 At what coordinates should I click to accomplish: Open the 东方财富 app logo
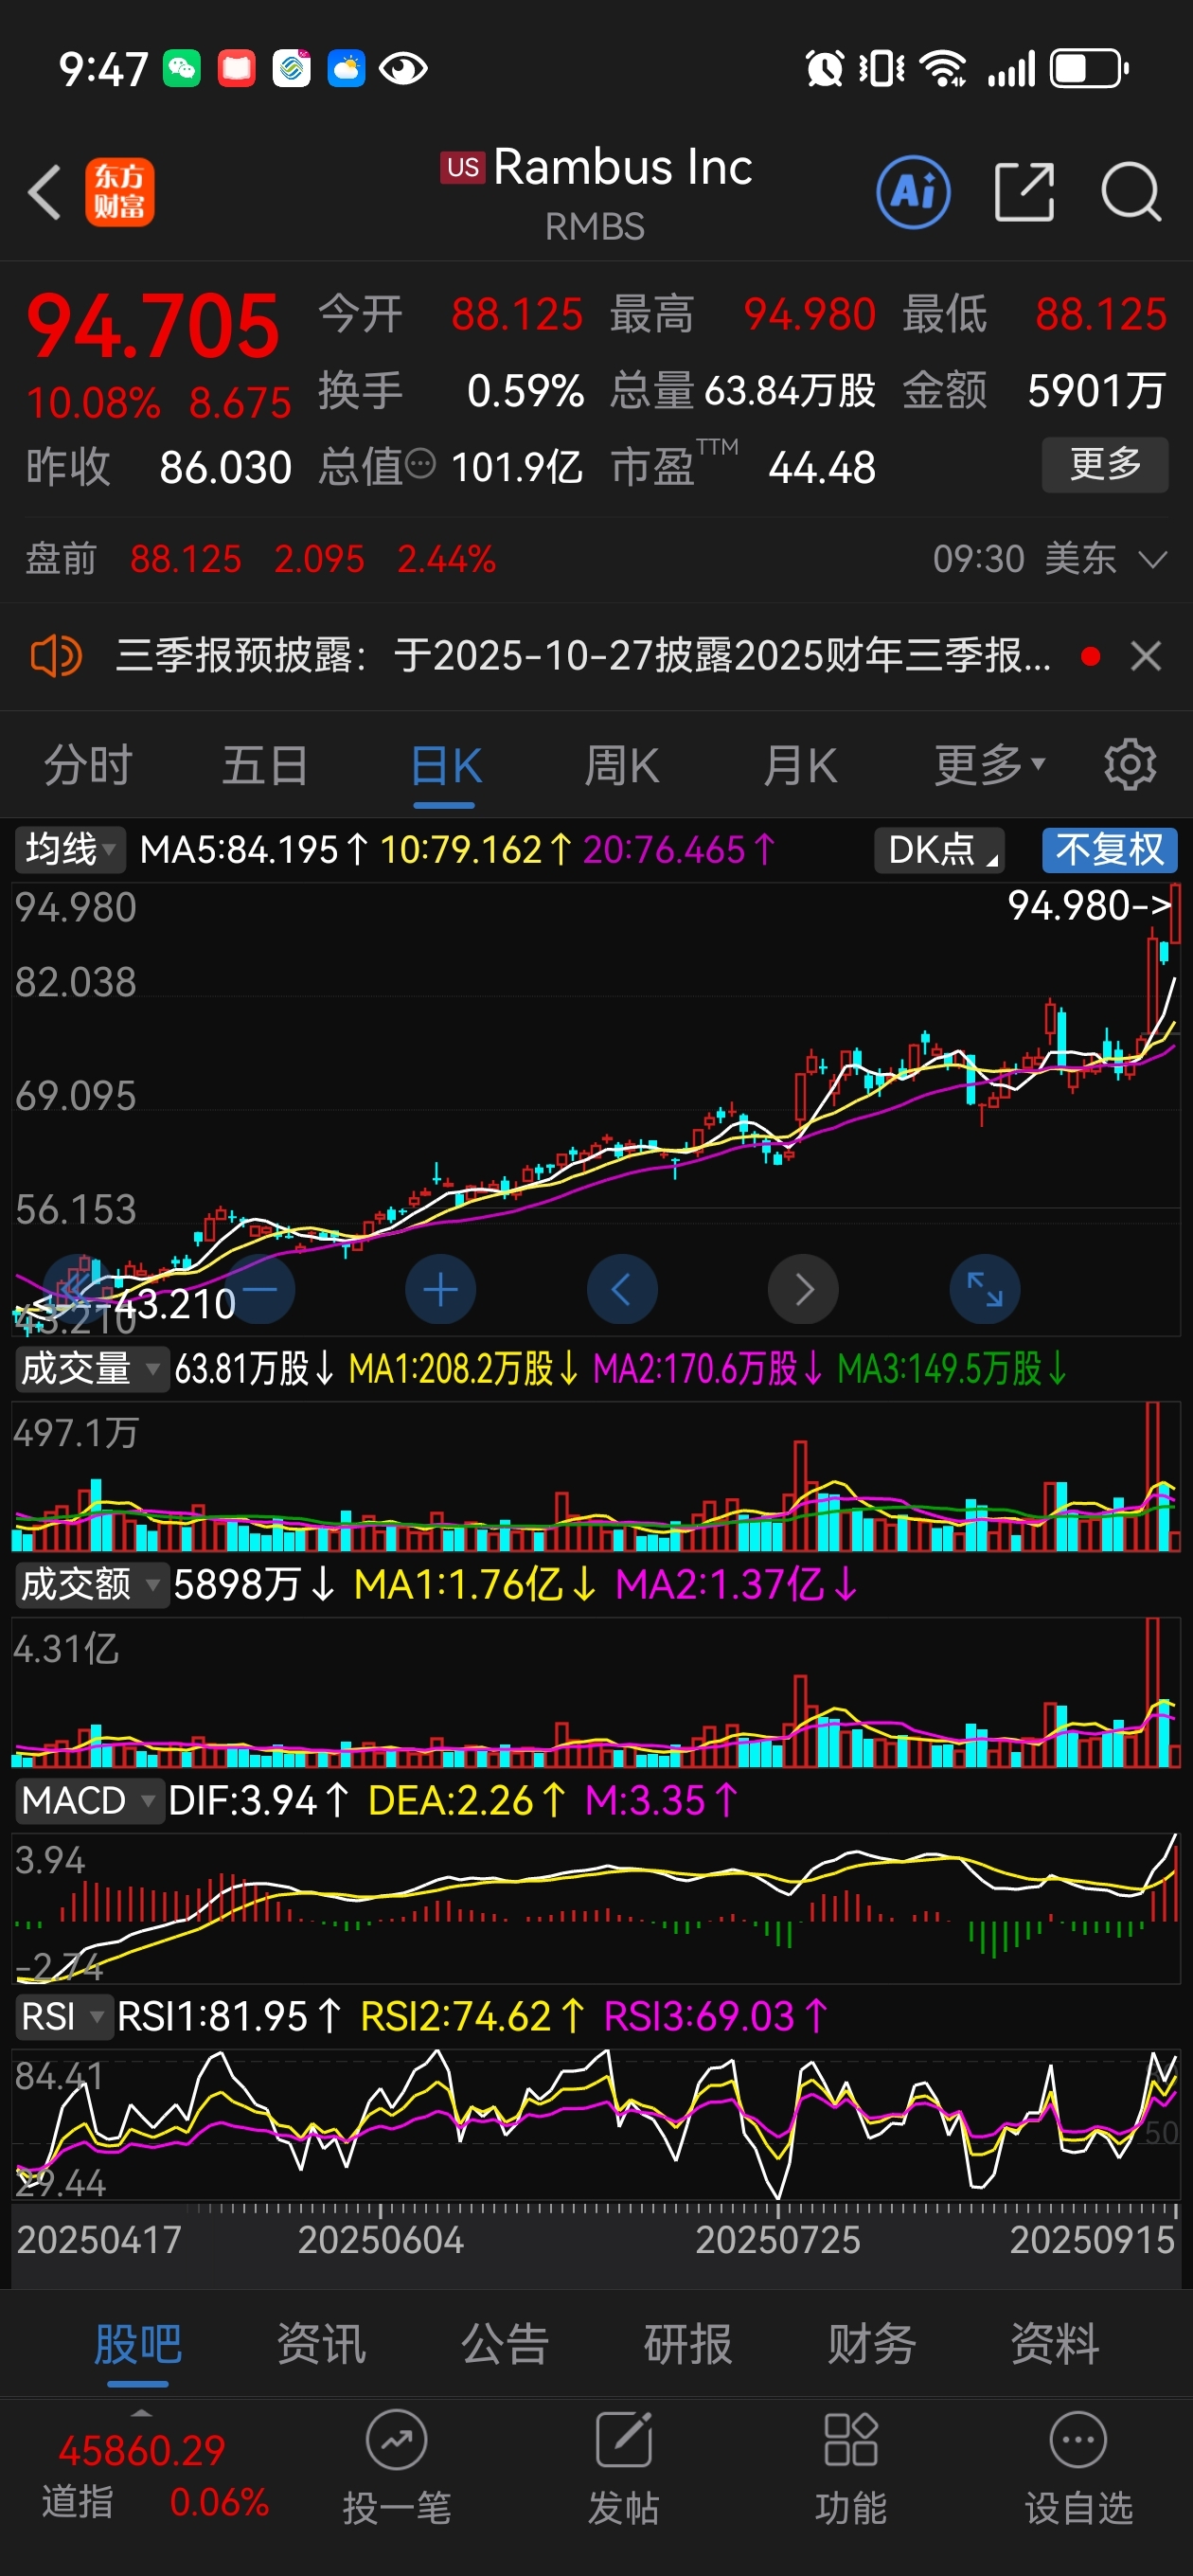coord(119,192)
